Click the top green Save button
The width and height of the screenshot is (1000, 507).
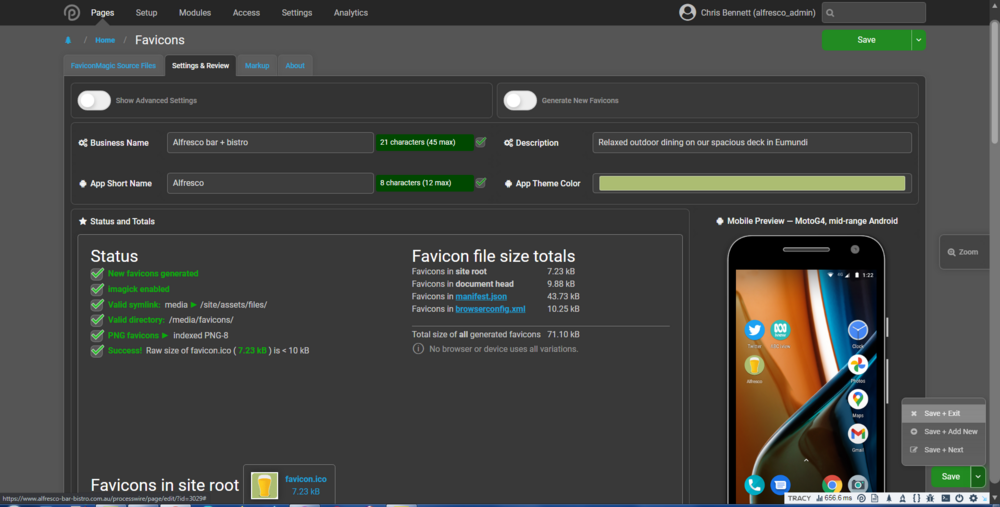tap(866, 40)
